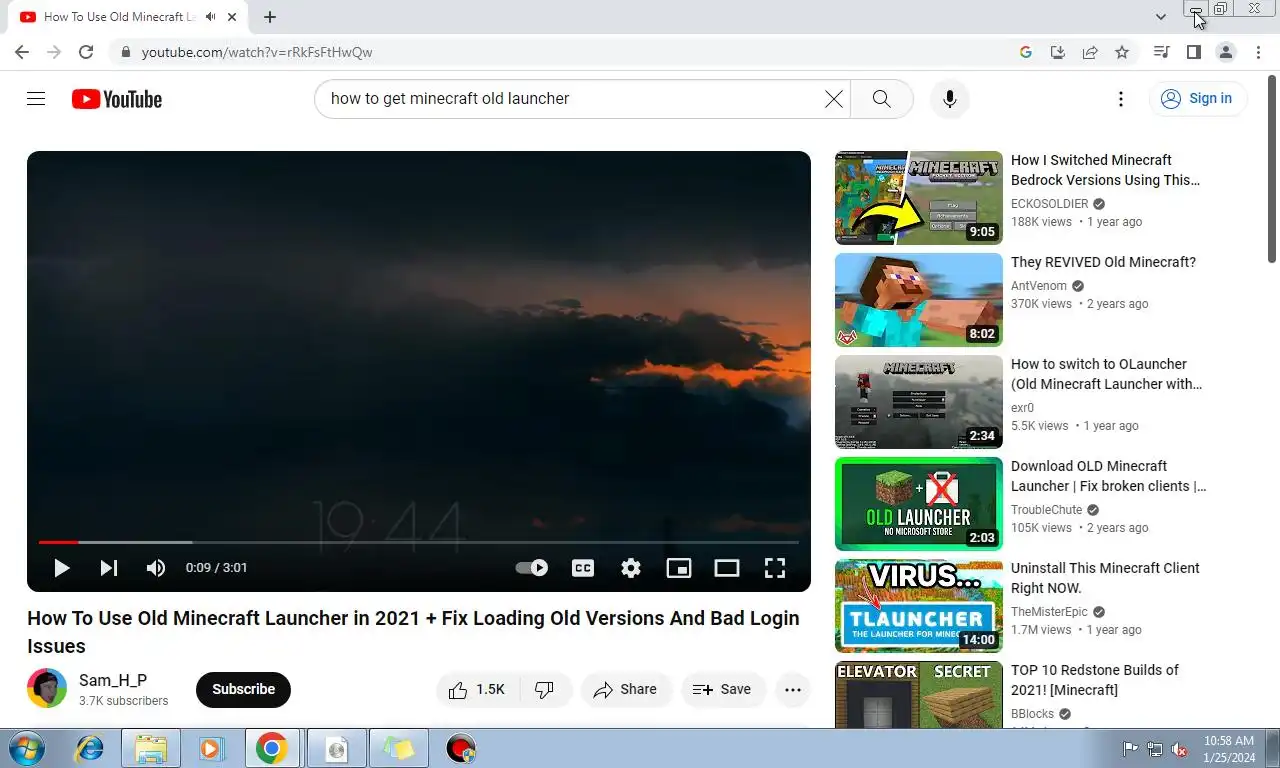Screen dimensions: 1280x768
Task: Enter full screen mode
Action: (775, 568)
